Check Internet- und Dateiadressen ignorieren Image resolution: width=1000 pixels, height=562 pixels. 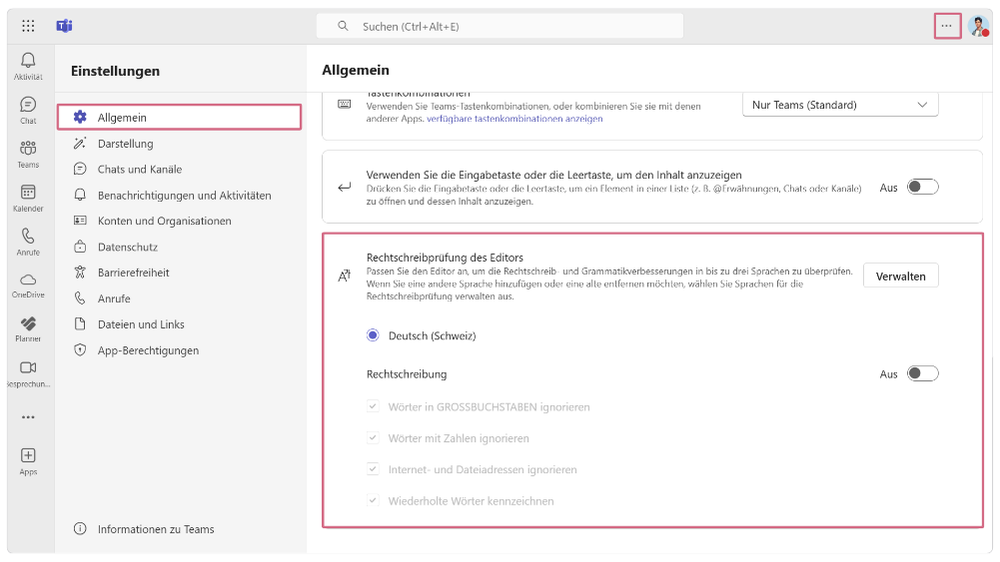tap(373, 469)
